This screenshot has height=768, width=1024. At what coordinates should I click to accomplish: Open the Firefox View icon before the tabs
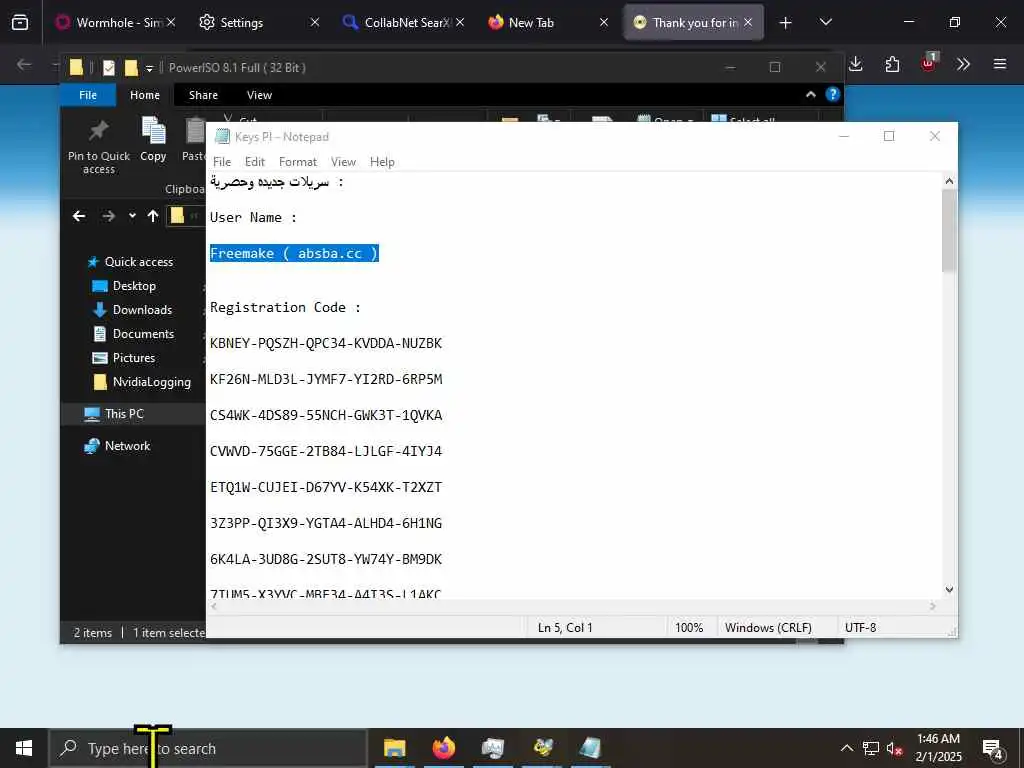click(x=20, y=23)
